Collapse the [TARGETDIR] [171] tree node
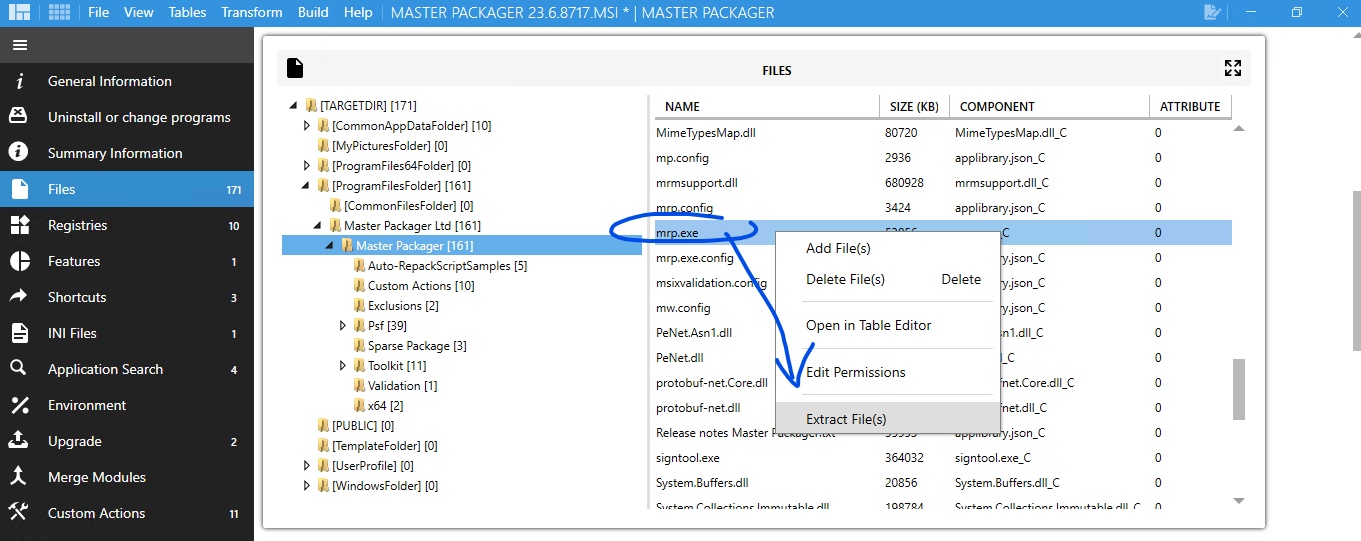The width and height of the screenshot is (1361, 541). tap(293, 105)
